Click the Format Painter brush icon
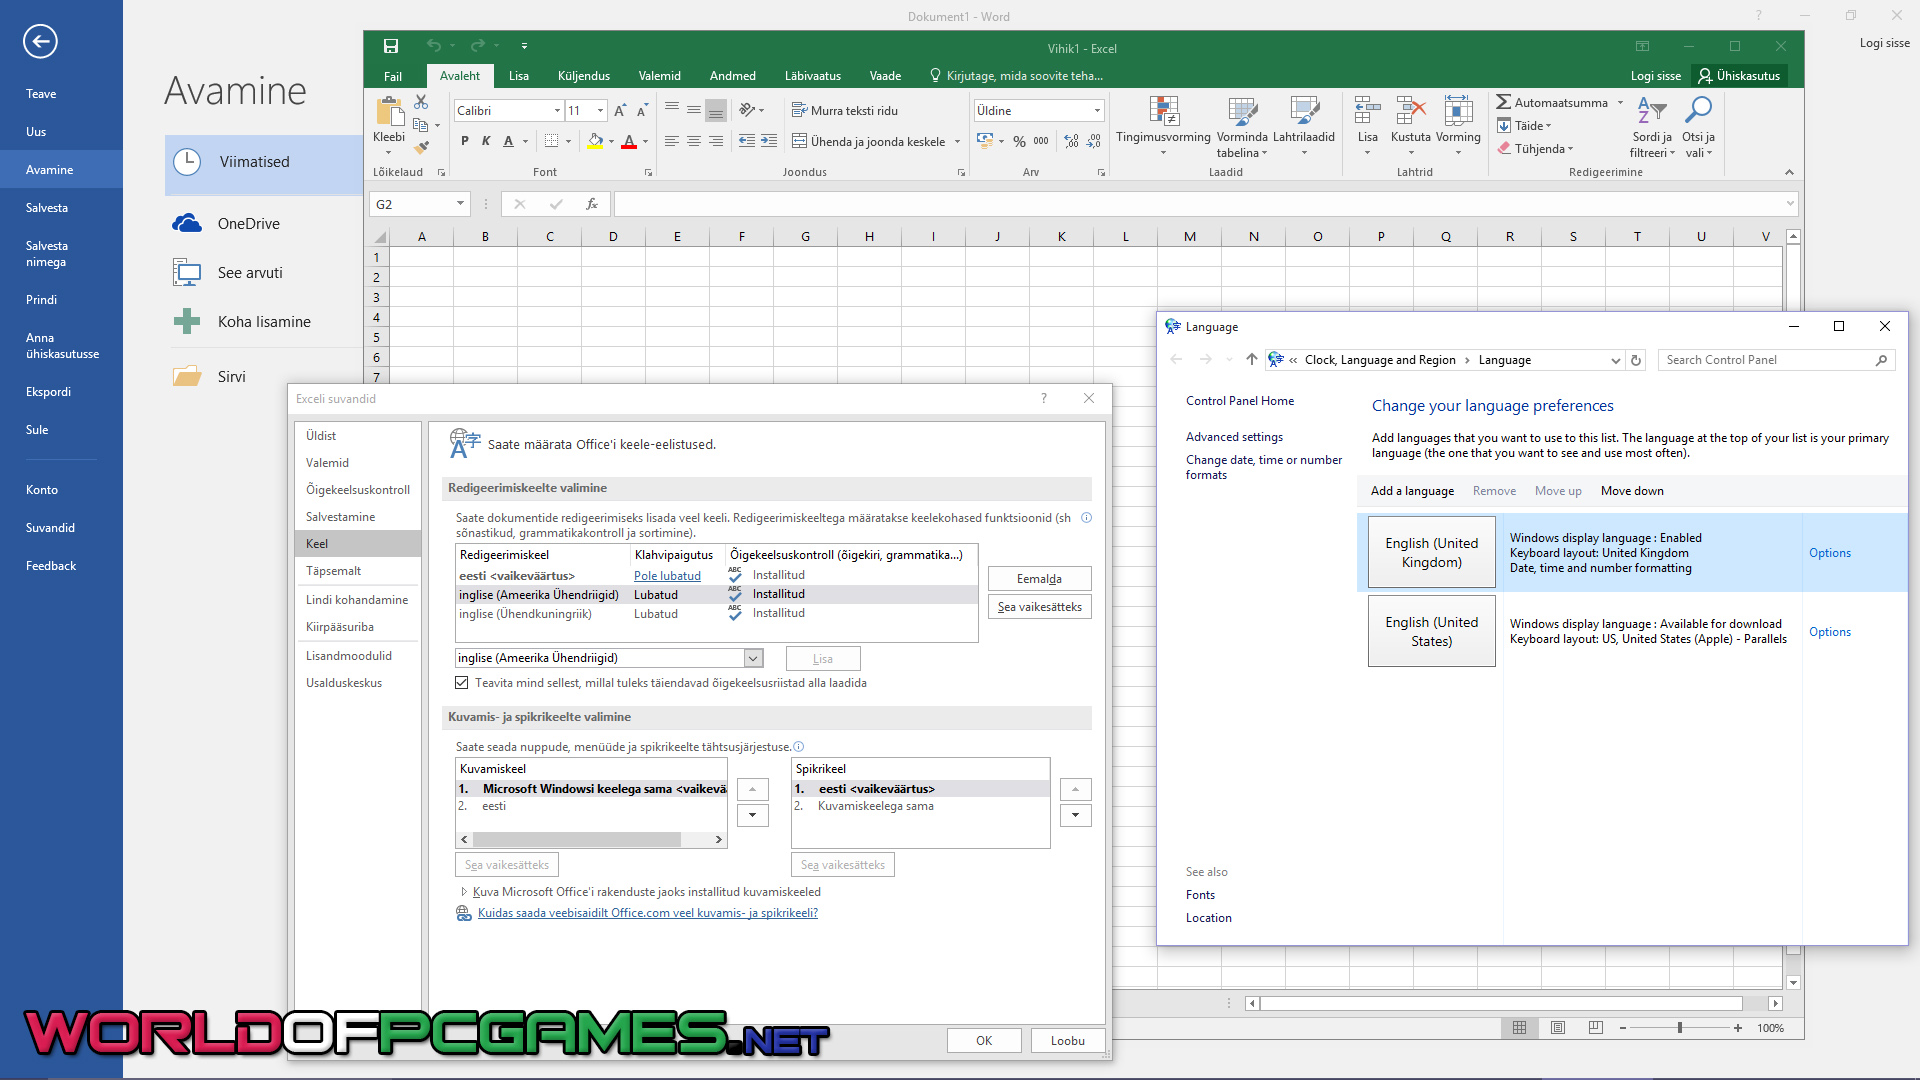Image resolution: width=1920 pixels, height=1080 pixels. tap(422, 147)
